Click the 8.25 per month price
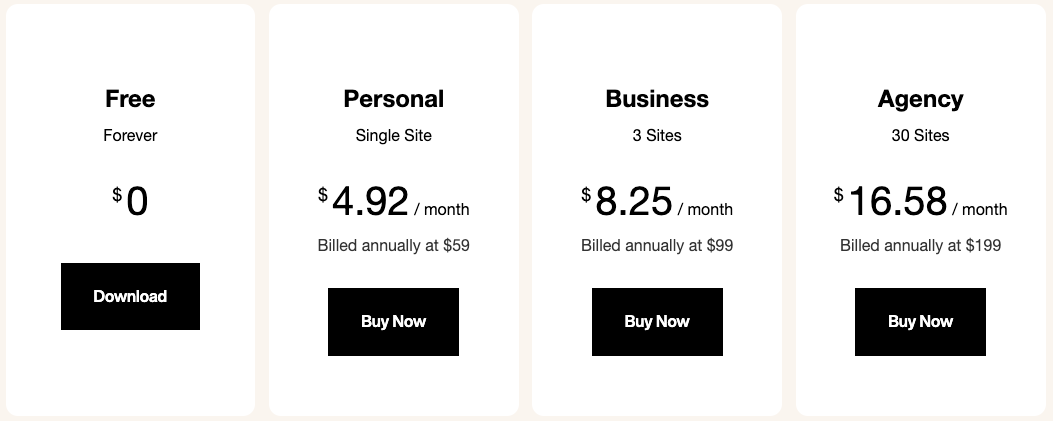Screen dimensions: 1053x421 [657, 201]
